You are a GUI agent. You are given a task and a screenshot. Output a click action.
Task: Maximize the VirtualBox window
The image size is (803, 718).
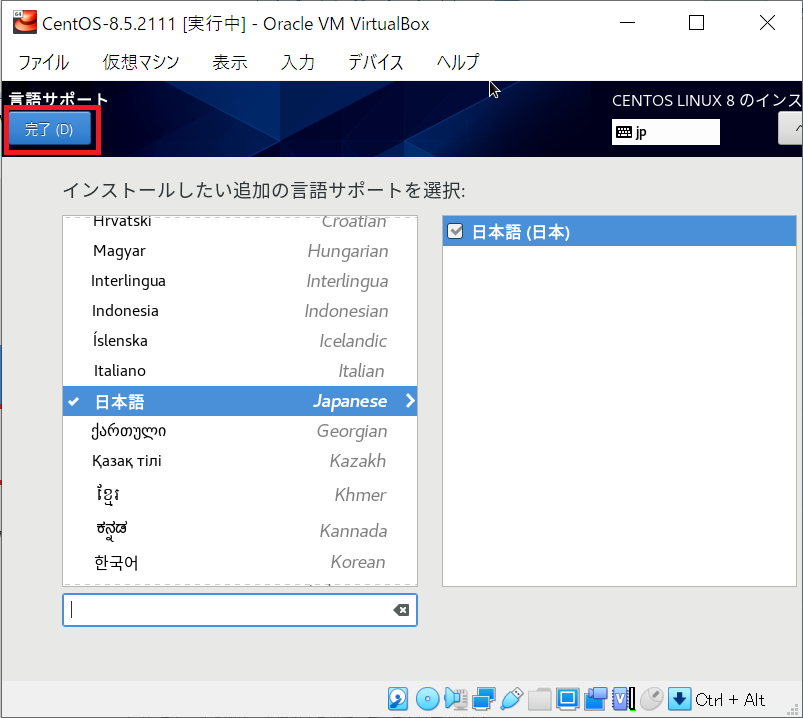coord(696,23)
